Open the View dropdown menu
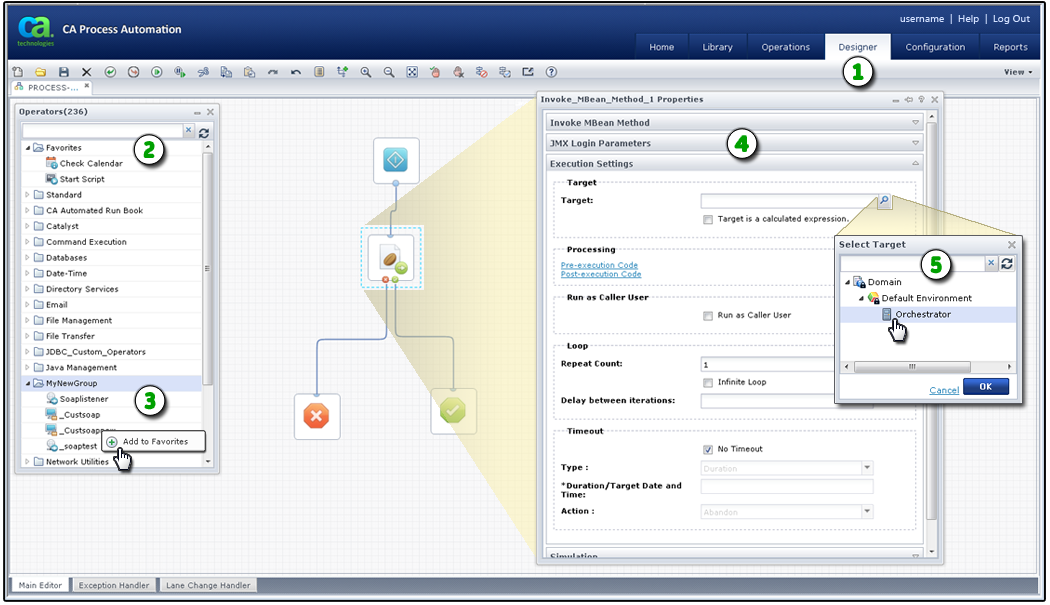The image size is (1050, 605). 1013,71
